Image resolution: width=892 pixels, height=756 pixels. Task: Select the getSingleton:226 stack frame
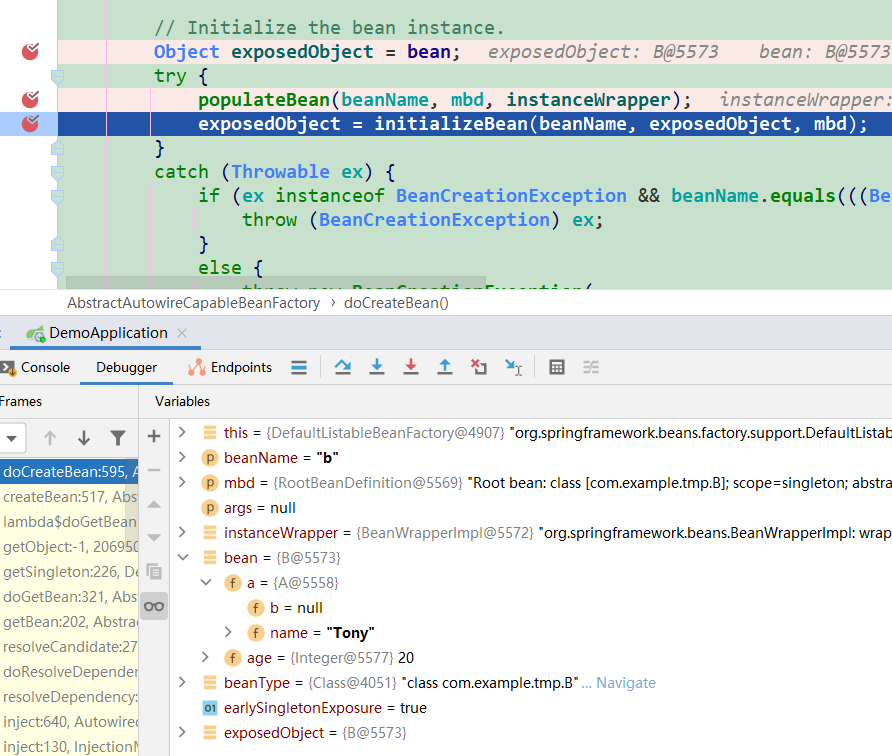pos(69,572)
